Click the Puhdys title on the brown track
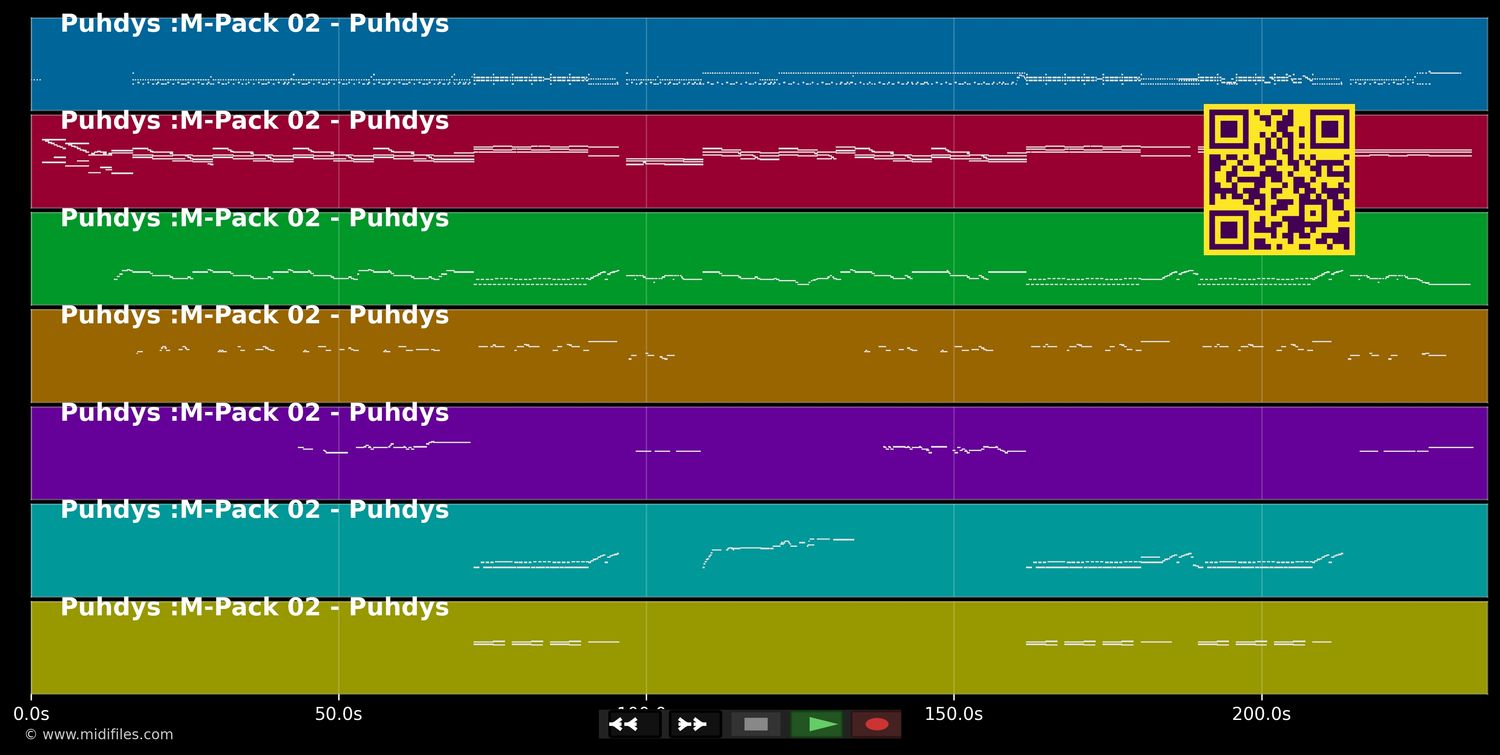The image size is (1500, 755). coord(255,315)
